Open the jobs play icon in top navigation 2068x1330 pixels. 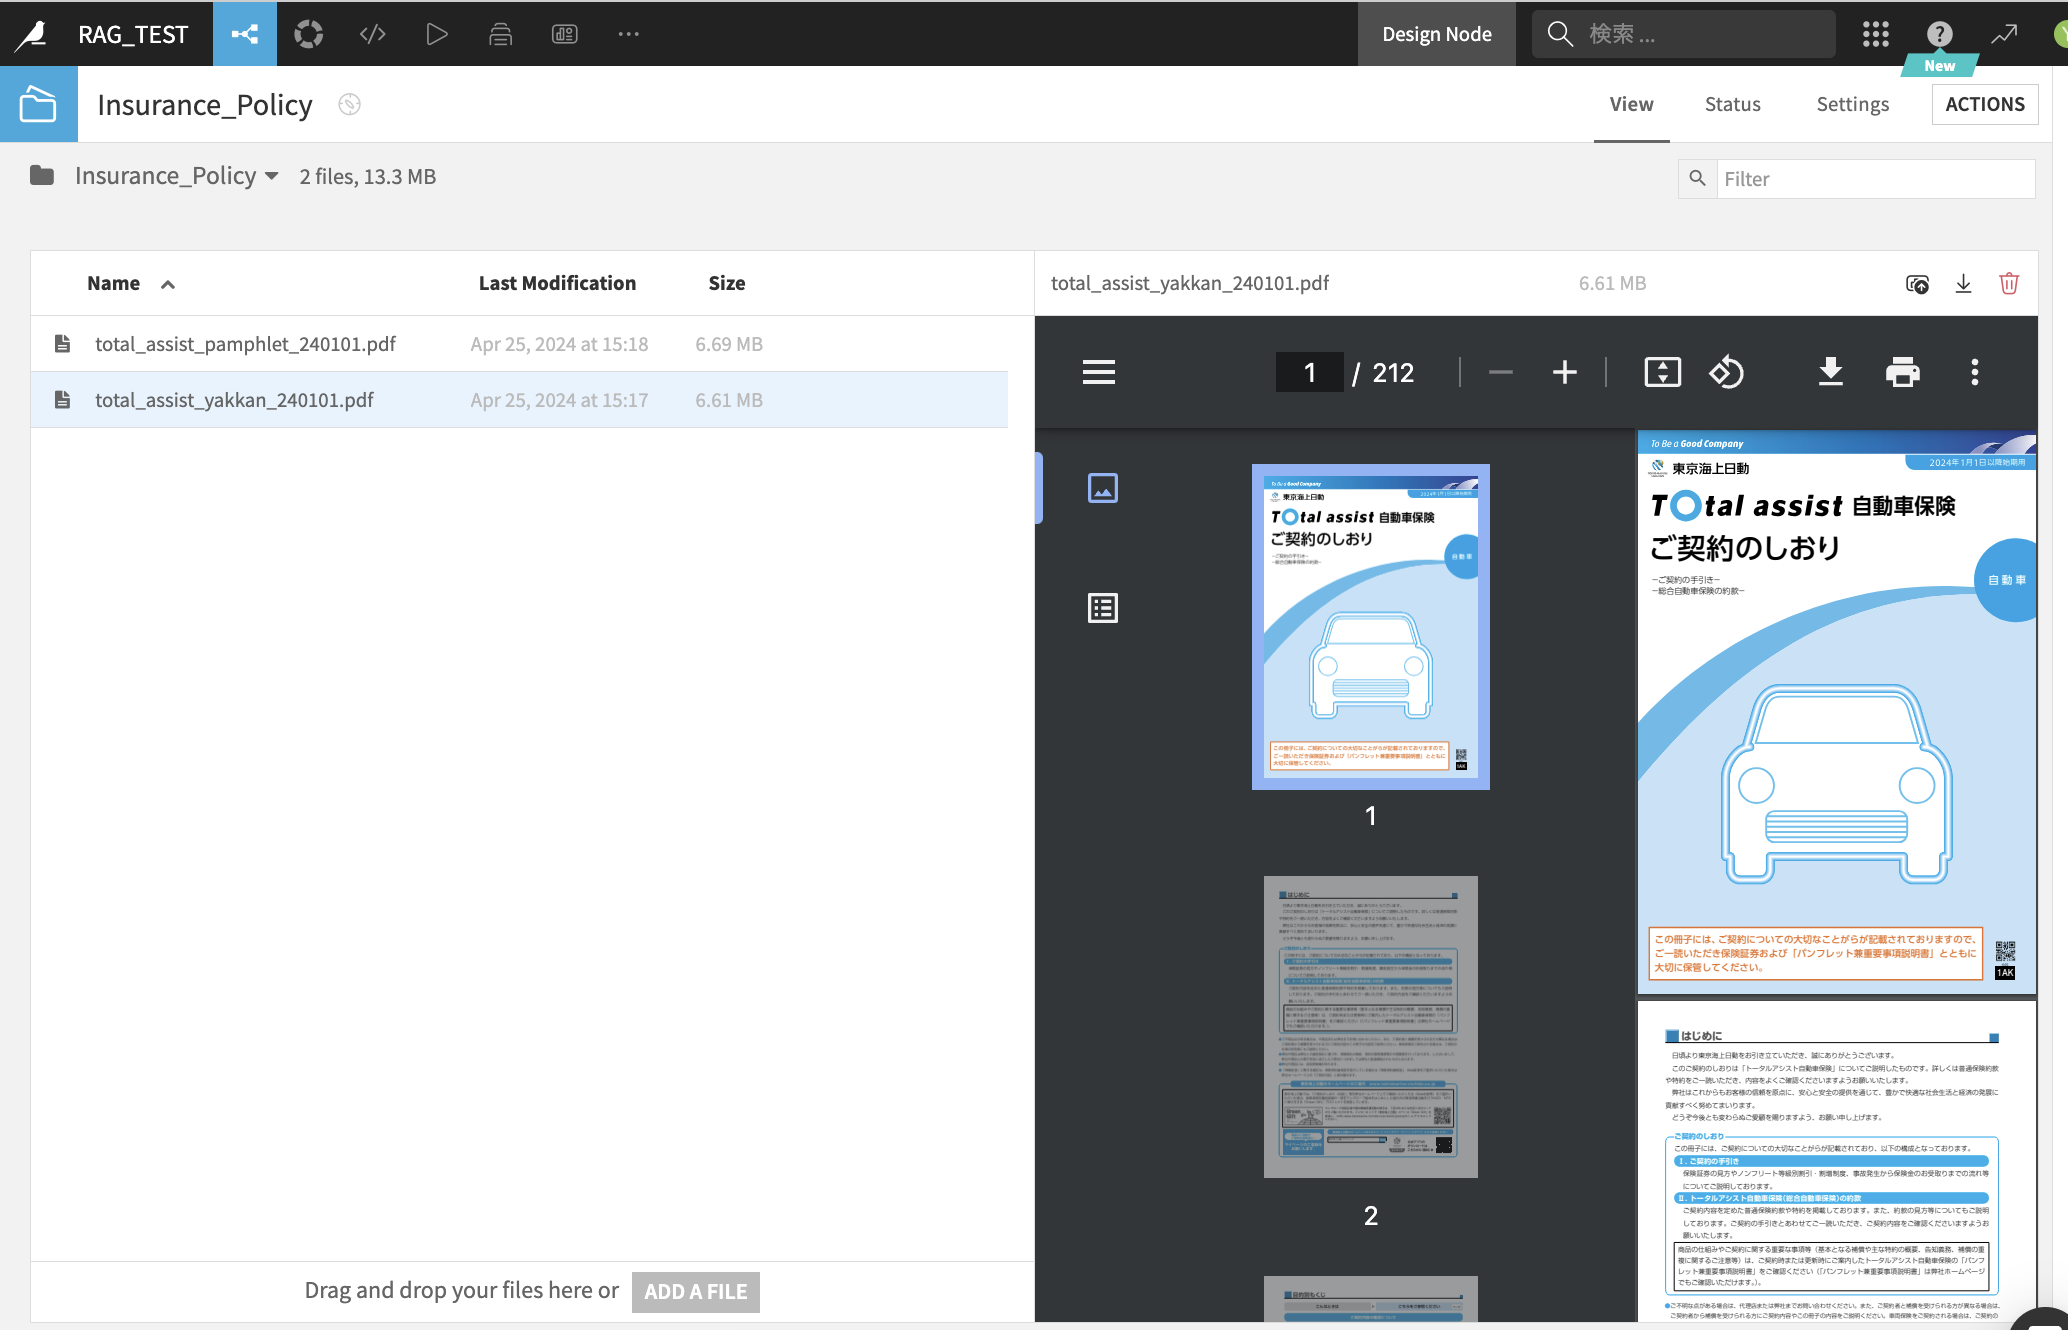(x=436, y=34)
